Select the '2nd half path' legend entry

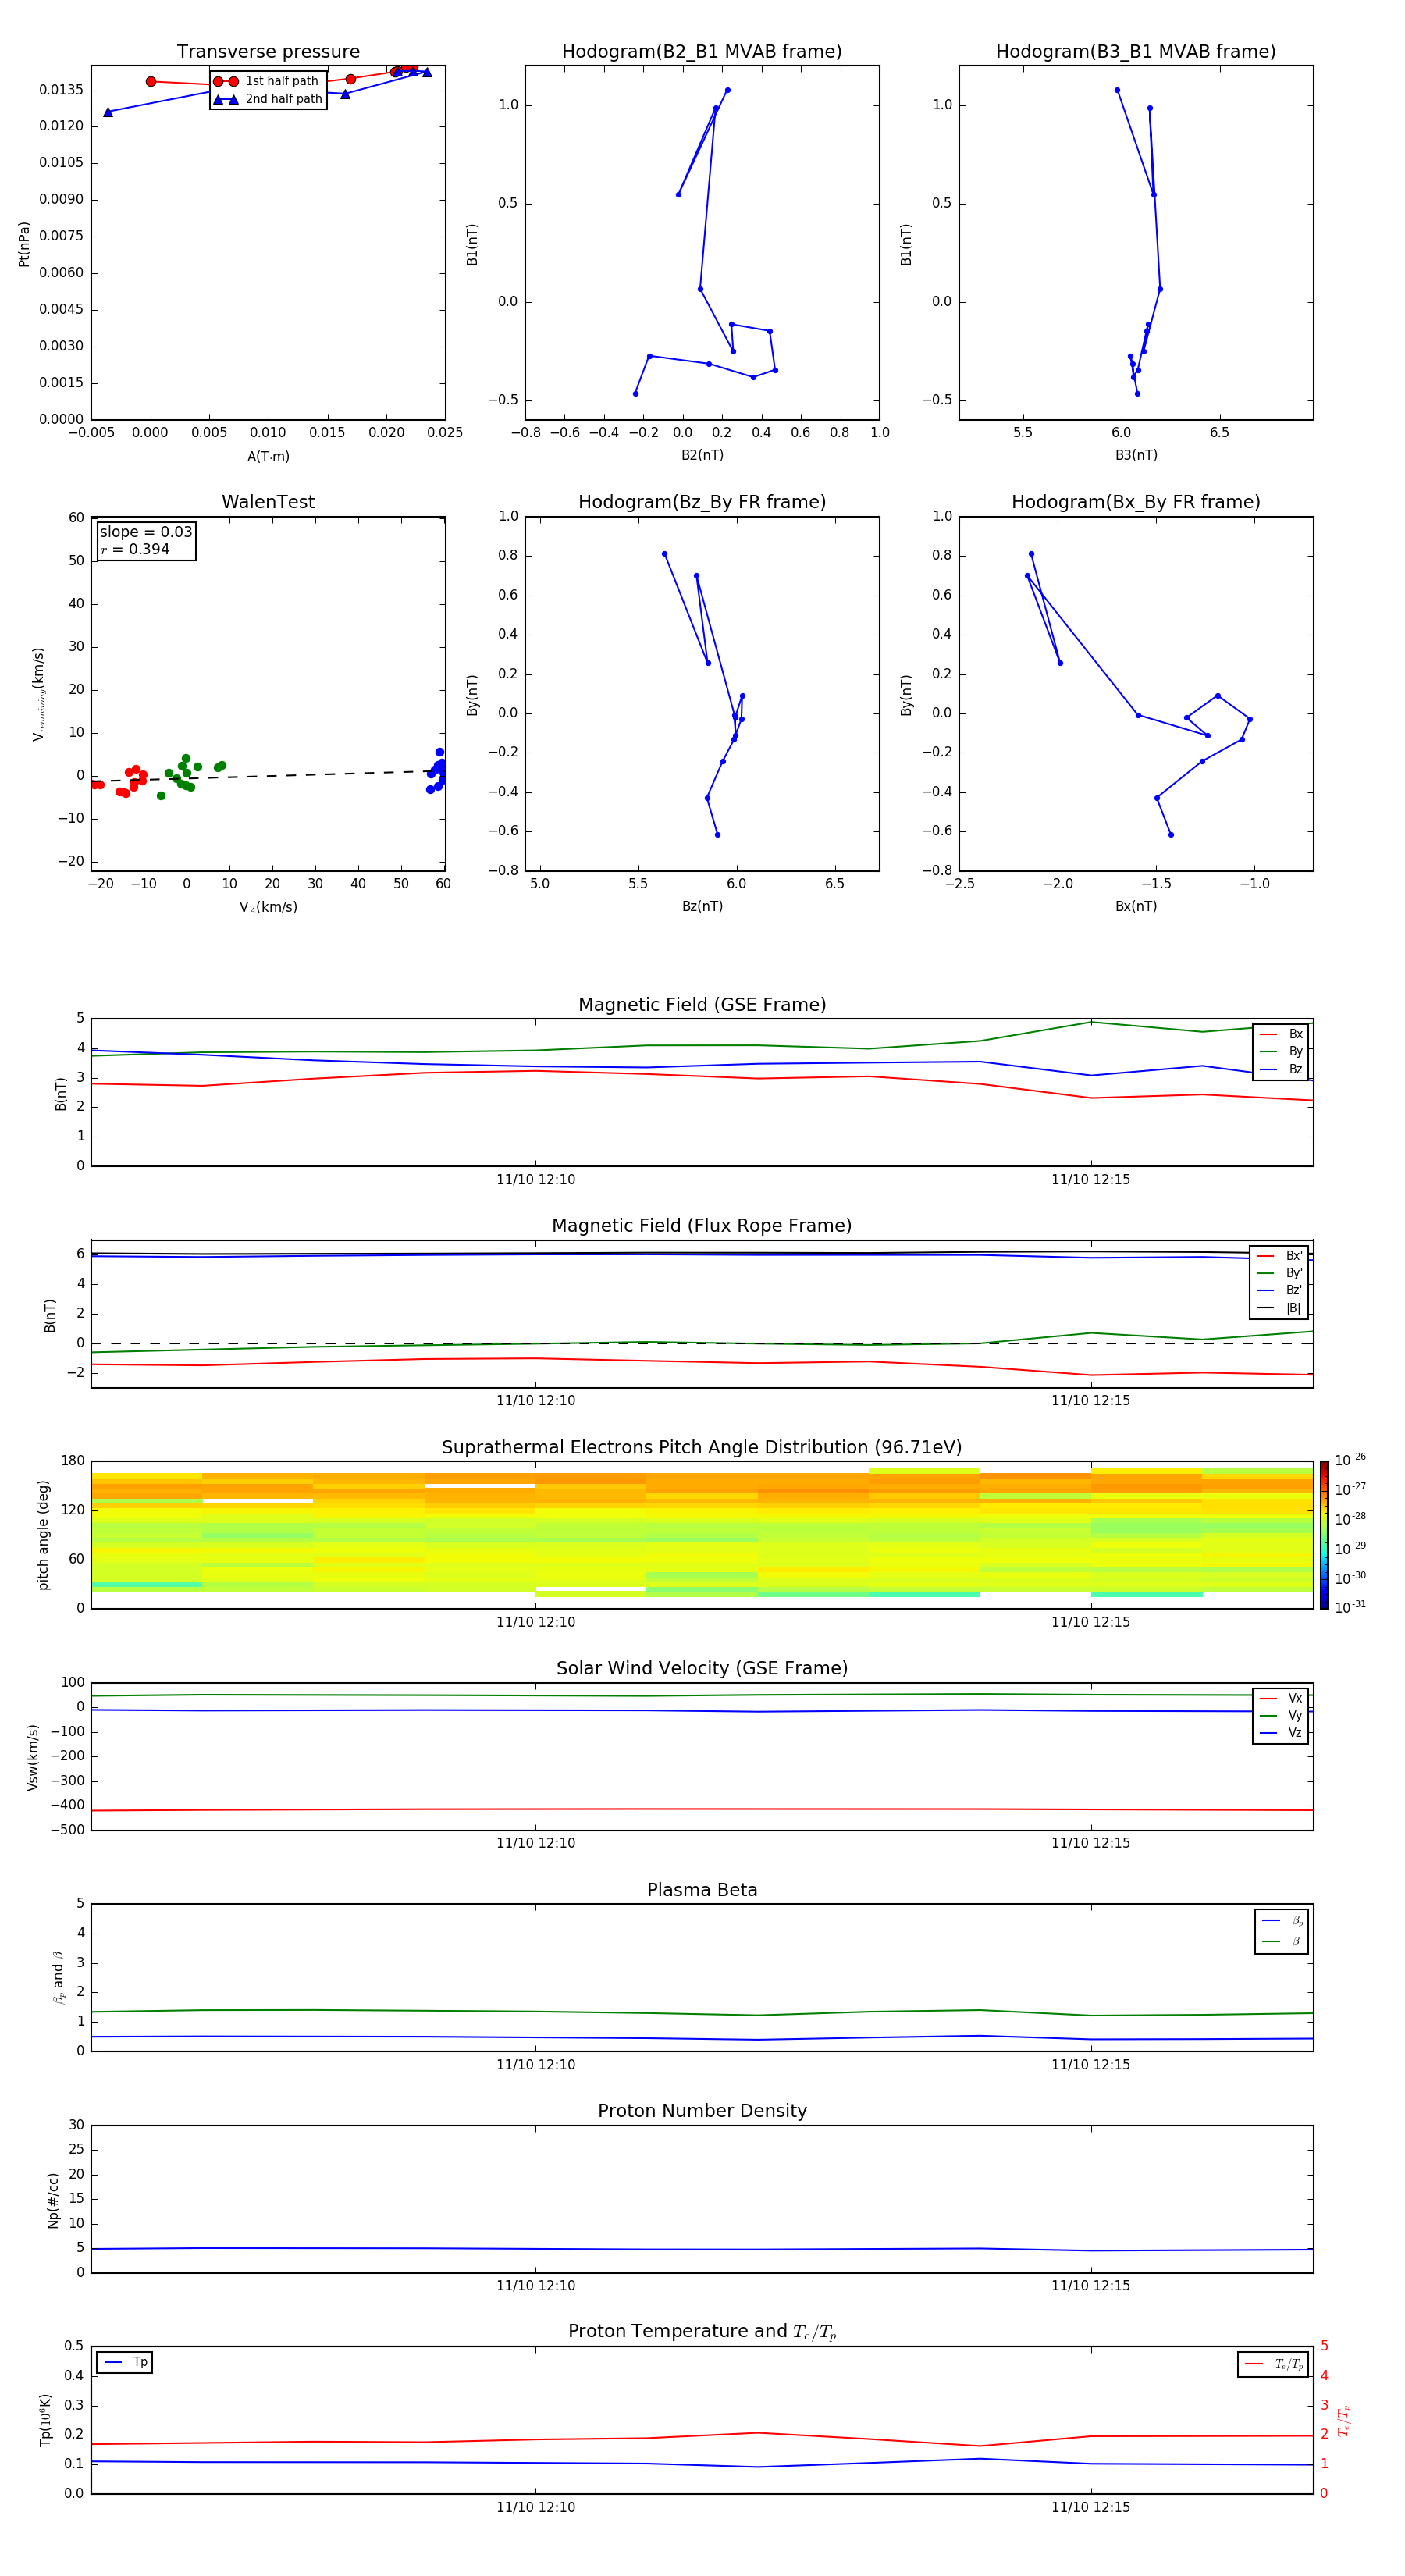tap(268, 99)
